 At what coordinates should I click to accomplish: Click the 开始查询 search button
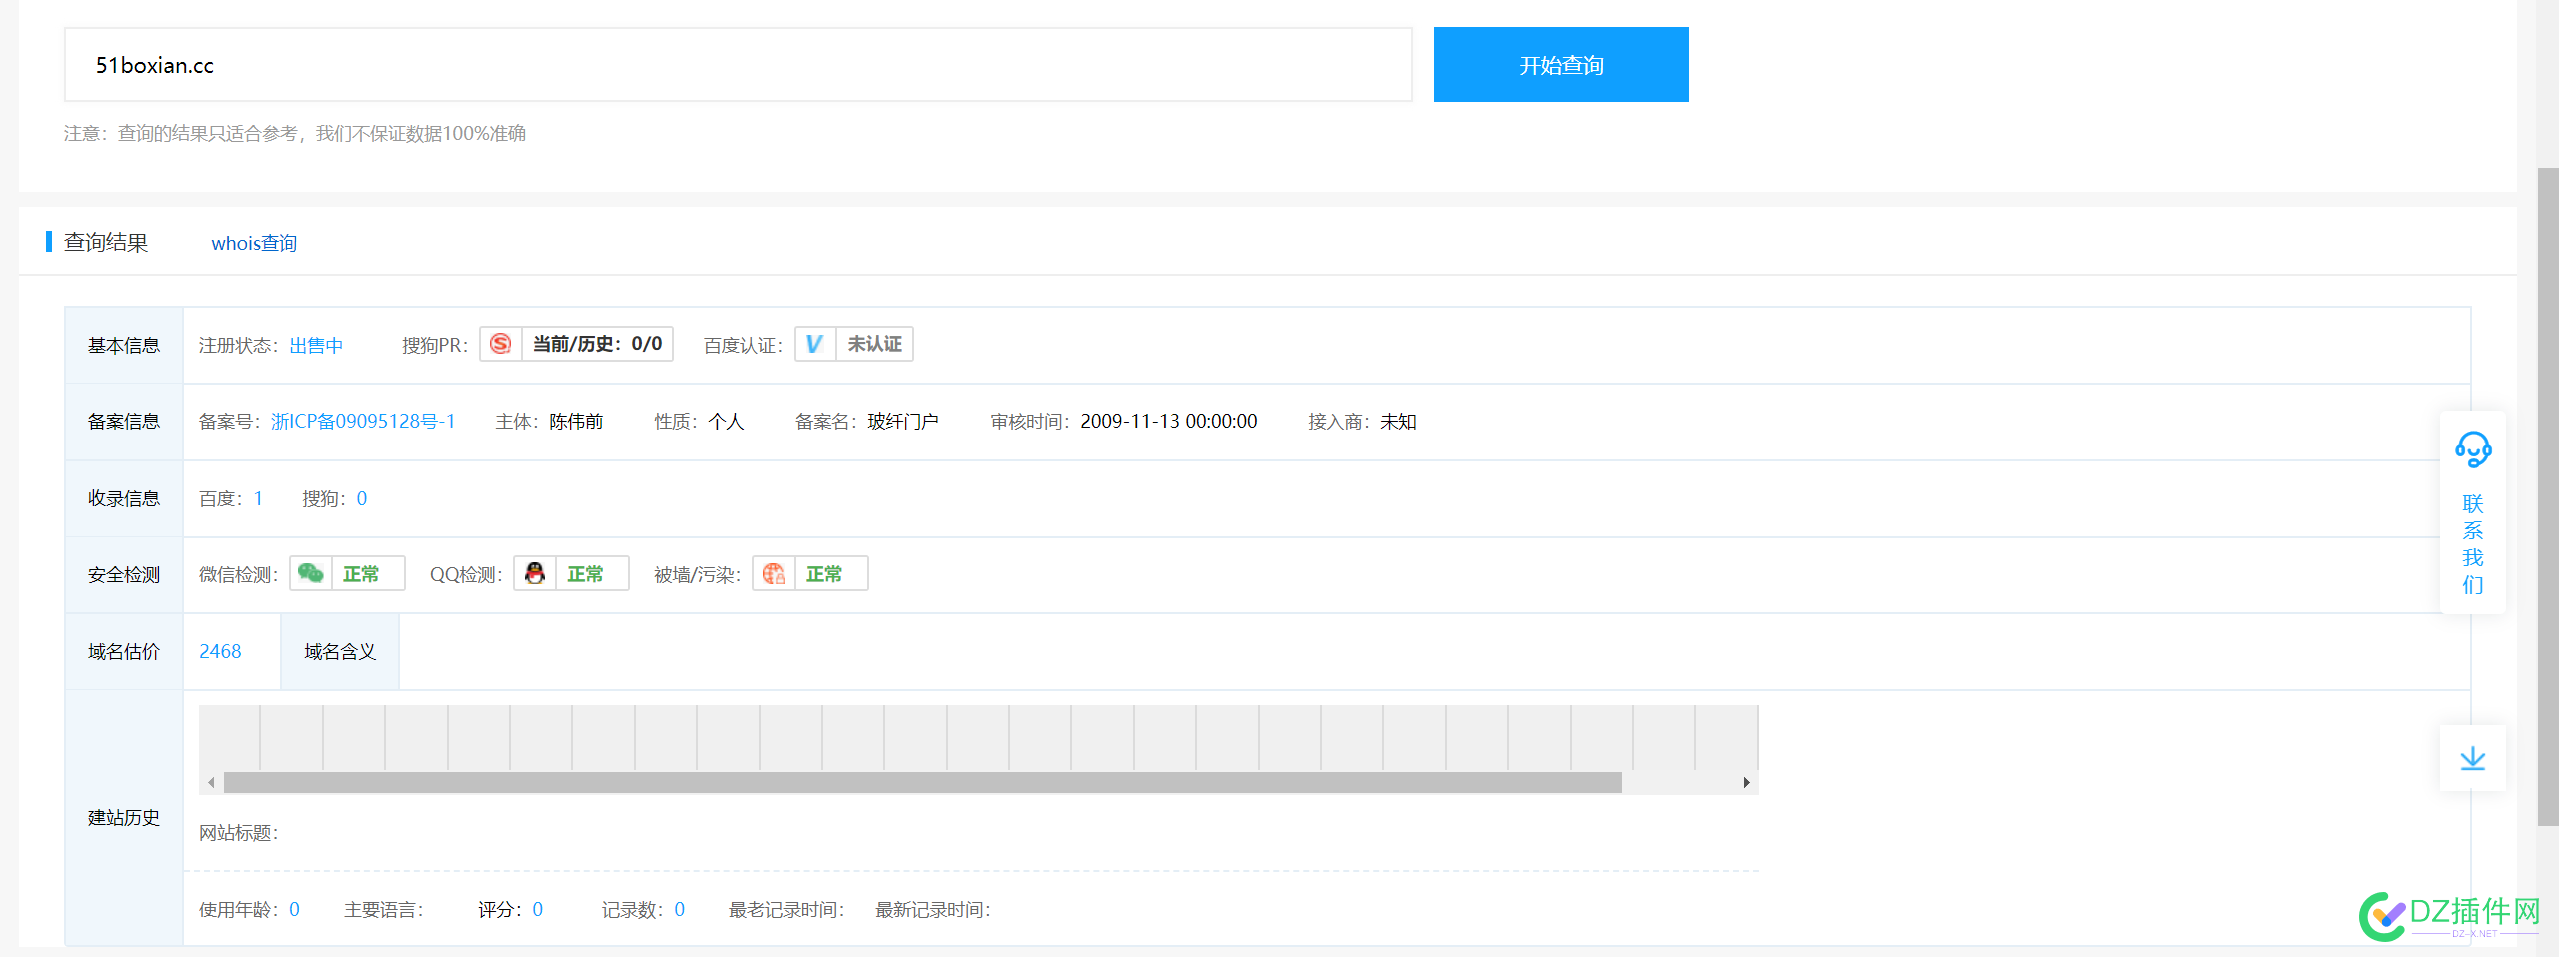(1561, 65)
